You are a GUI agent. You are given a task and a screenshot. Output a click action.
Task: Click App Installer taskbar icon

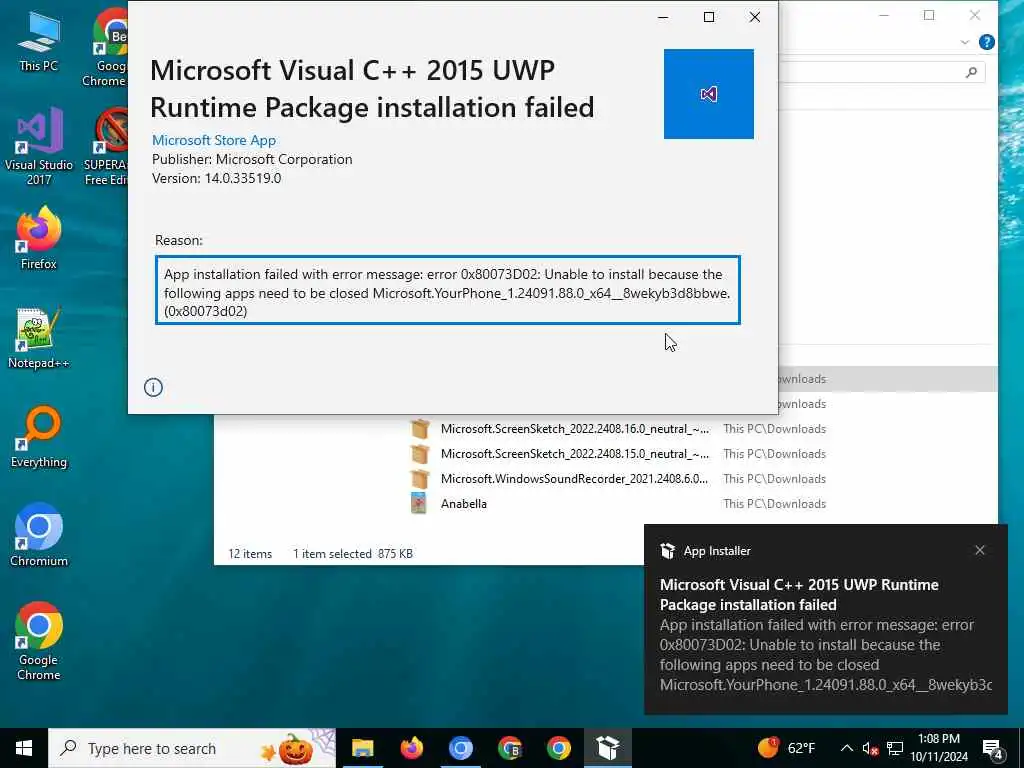click(x=607, y=748)
